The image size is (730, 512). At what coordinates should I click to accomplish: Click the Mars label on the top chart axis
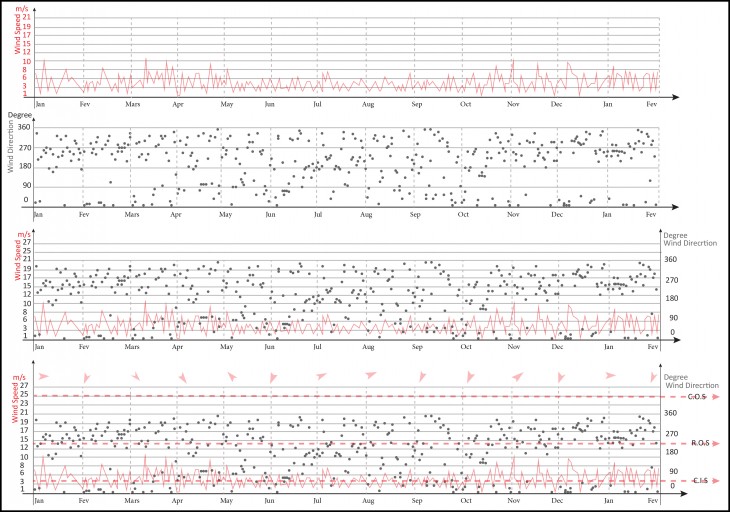pos(133,104)
